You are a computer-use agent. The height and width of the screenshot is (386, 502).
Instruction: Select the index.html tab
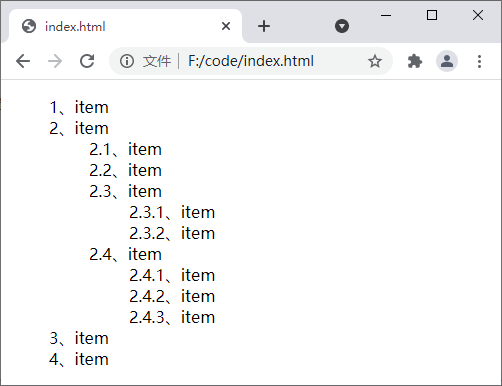(126, 26)
